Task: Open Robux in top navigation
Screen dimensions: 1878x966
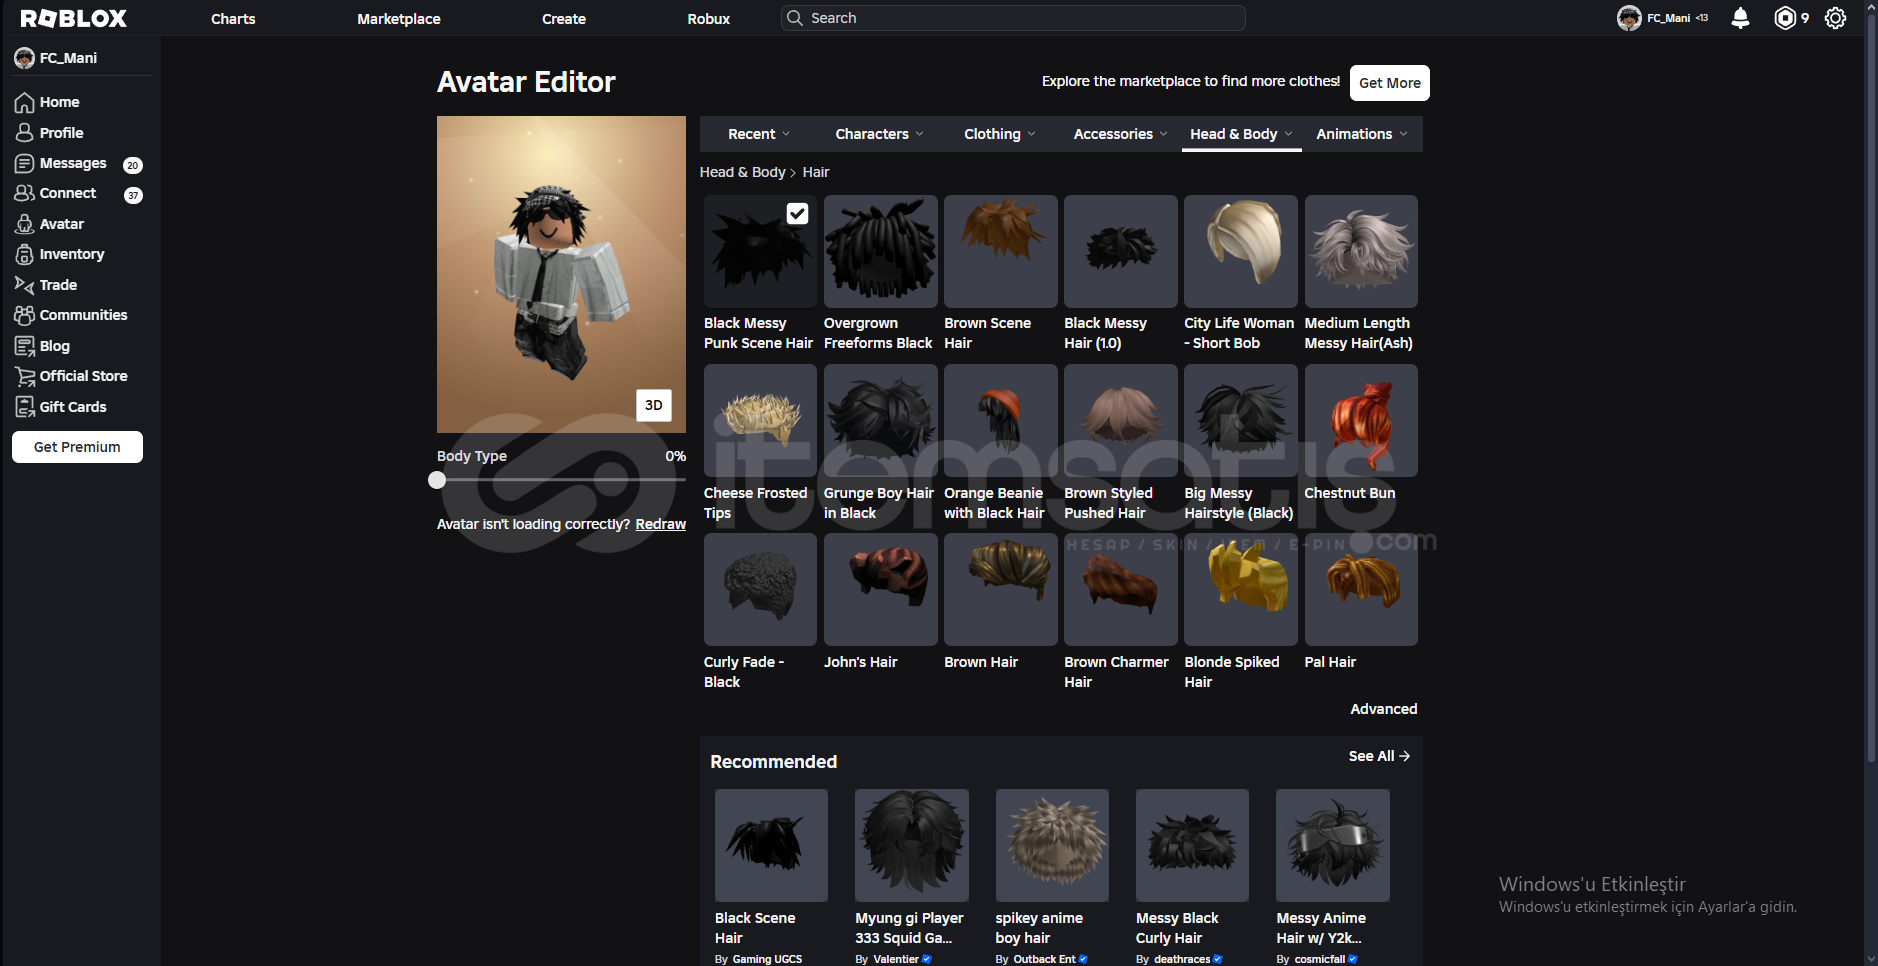Action: click(x=709, y=19)
